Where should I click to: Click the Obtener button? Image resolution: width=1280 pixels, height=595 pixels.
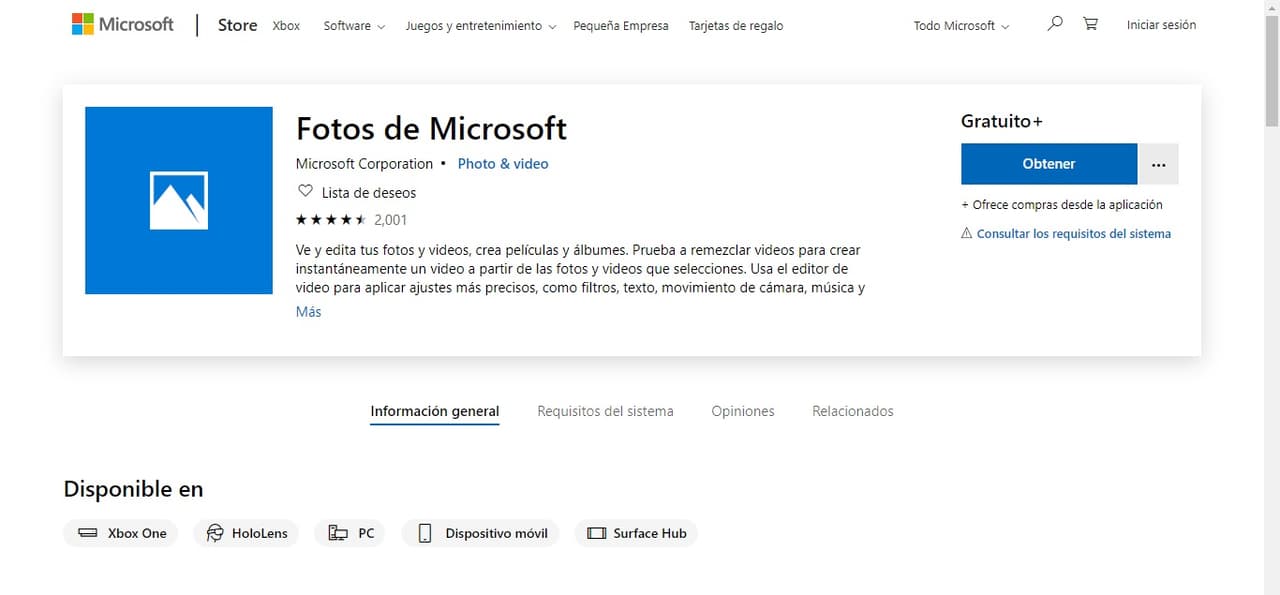point(1049,163)
